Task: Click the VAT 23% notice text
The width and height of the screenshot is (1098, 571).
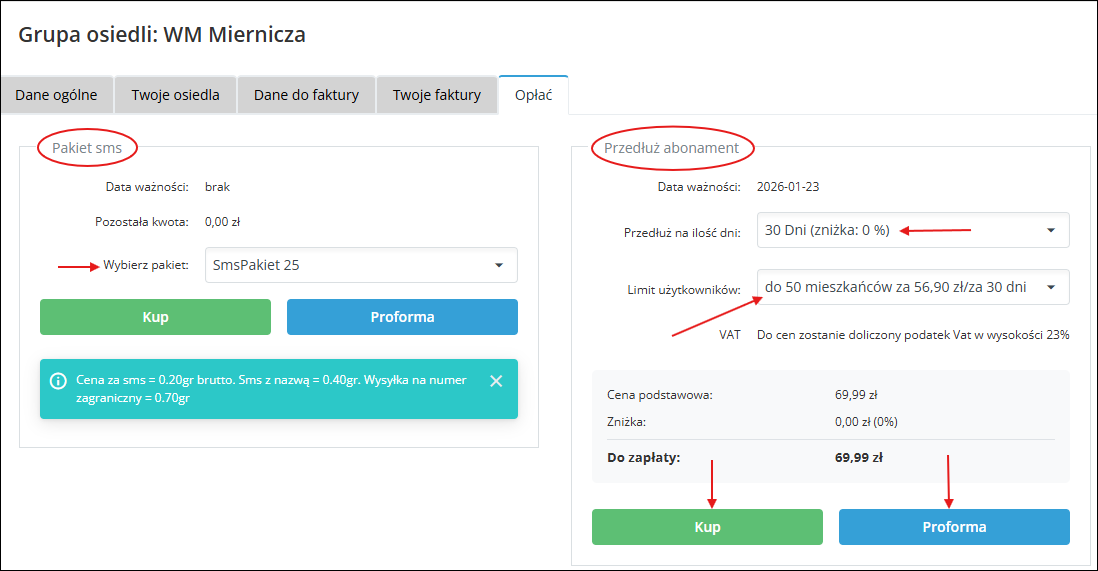Action: pos(912,335)
